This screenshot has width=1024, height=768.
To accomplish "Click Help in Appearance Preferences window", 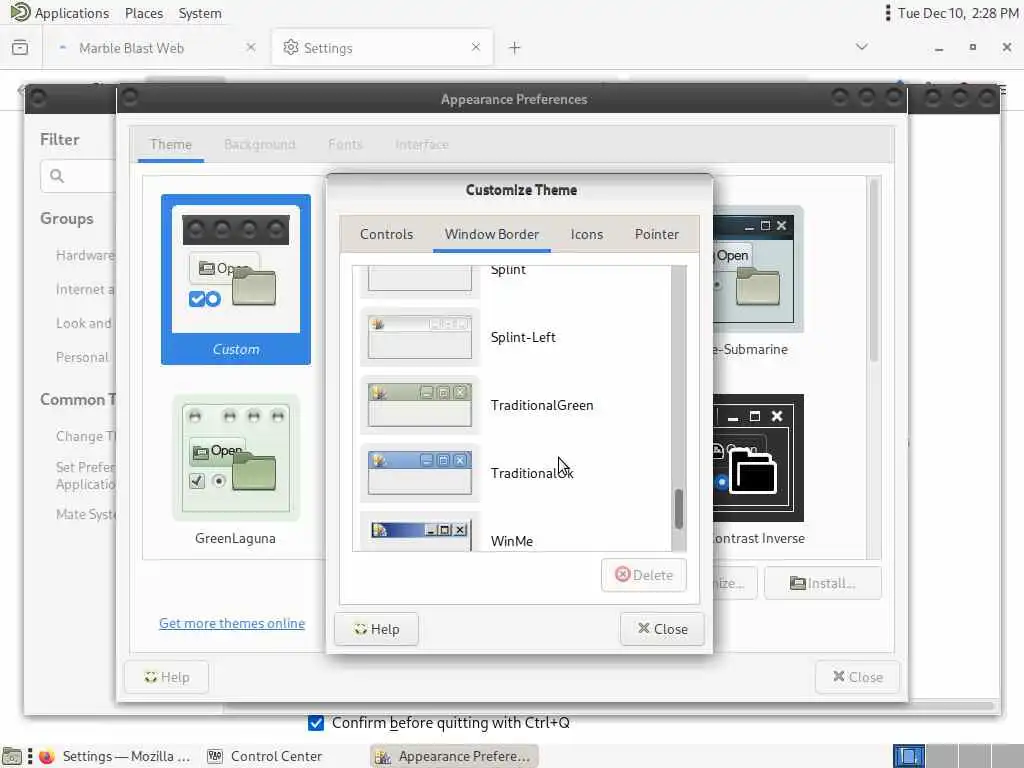I will point(167,677).
